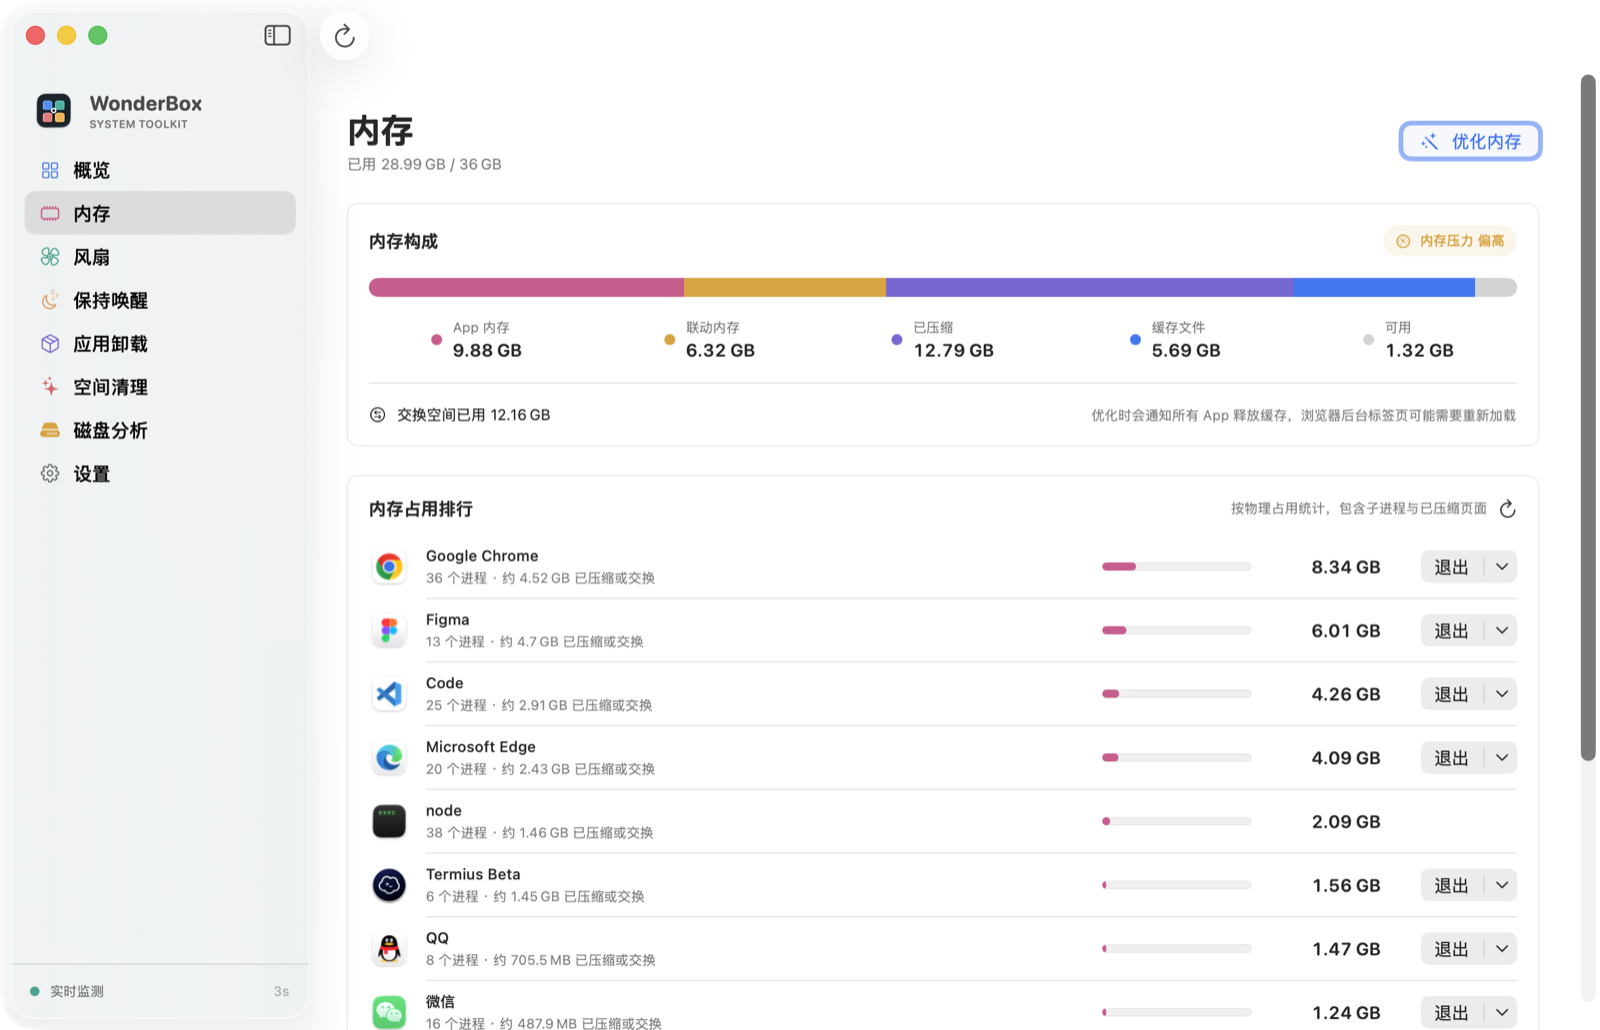1600x1030 pixels.
Task: Click the 设置 gear icon
Action: click(x=50, y=474)
